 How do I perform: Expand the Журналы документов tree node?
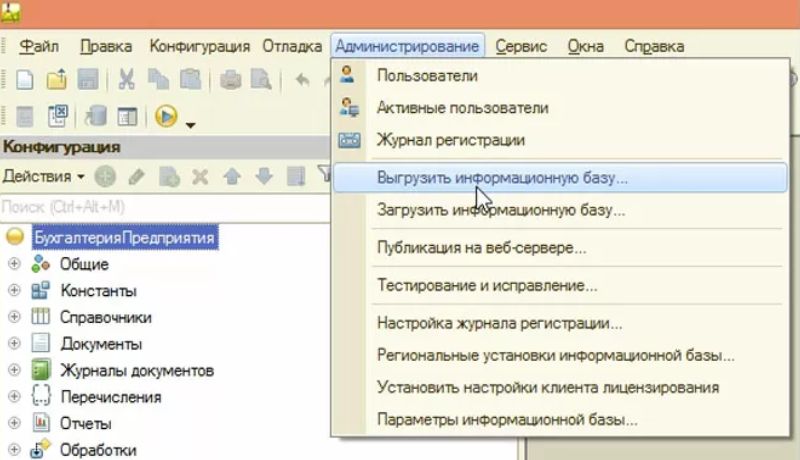[x=14, y=370]
